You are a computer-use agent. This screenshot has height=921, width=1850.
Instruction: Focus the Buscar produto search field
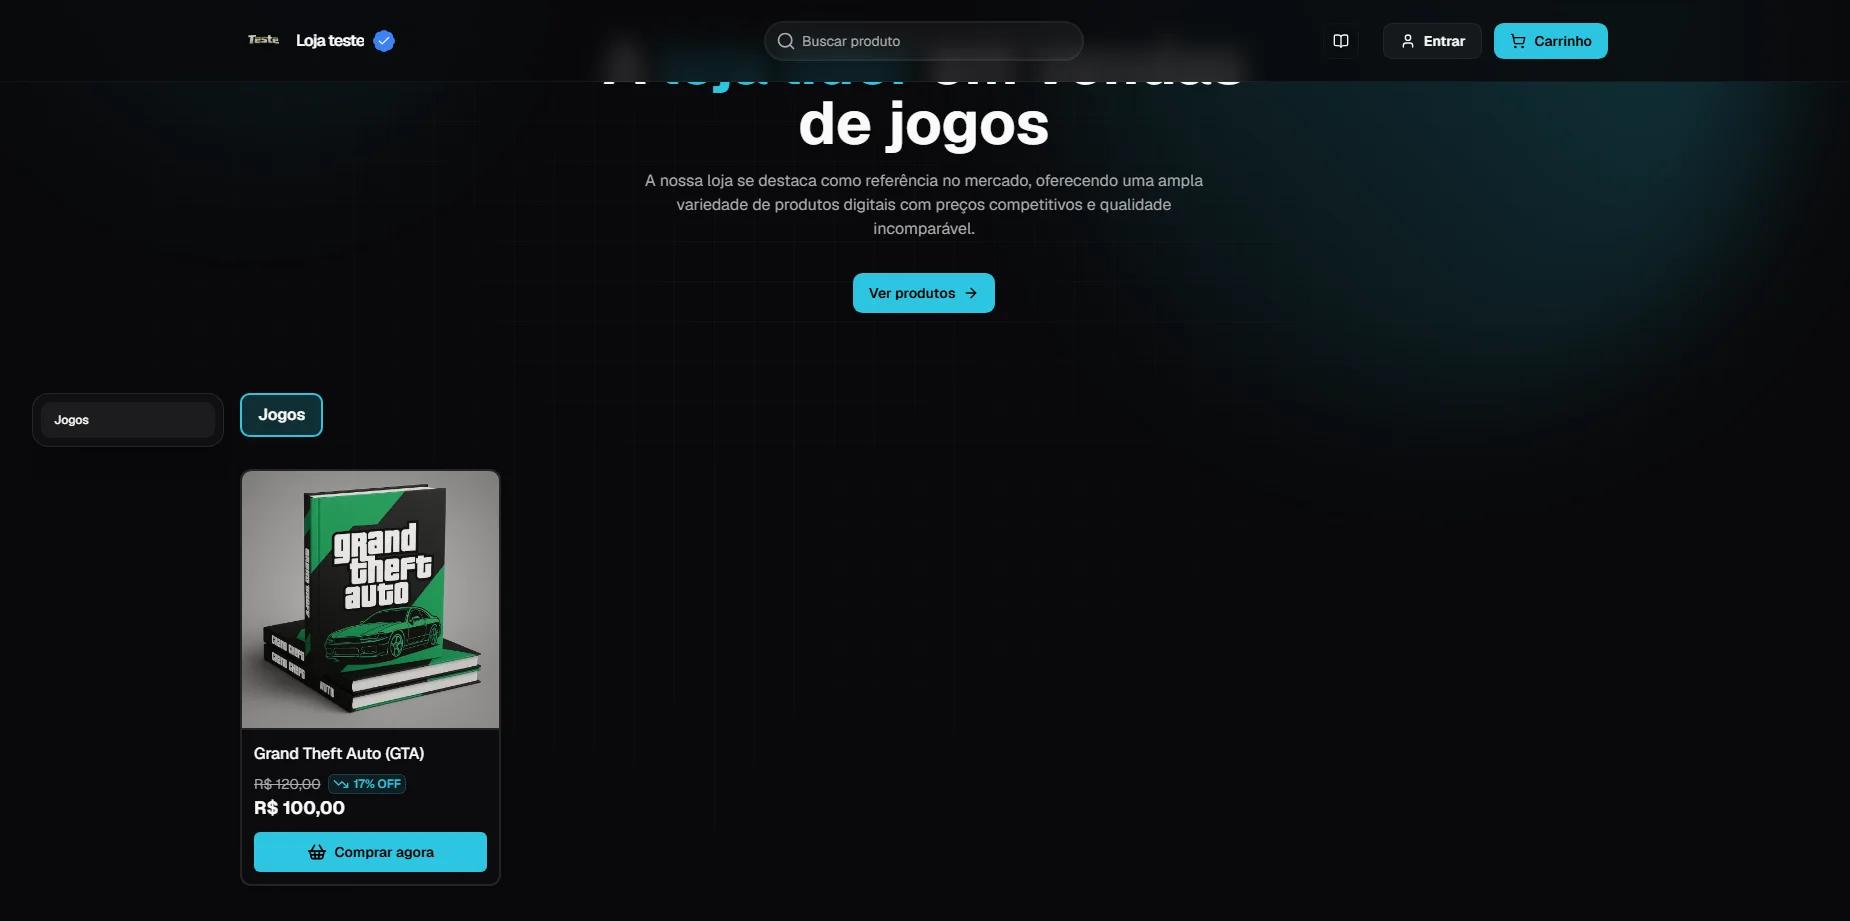(923, 41)
